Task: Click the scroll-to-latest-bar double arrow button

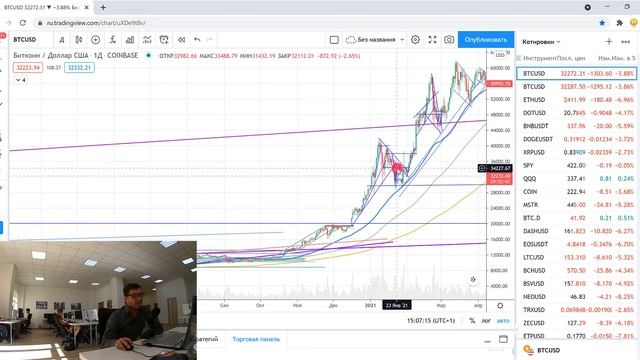Action: (473, 280)
